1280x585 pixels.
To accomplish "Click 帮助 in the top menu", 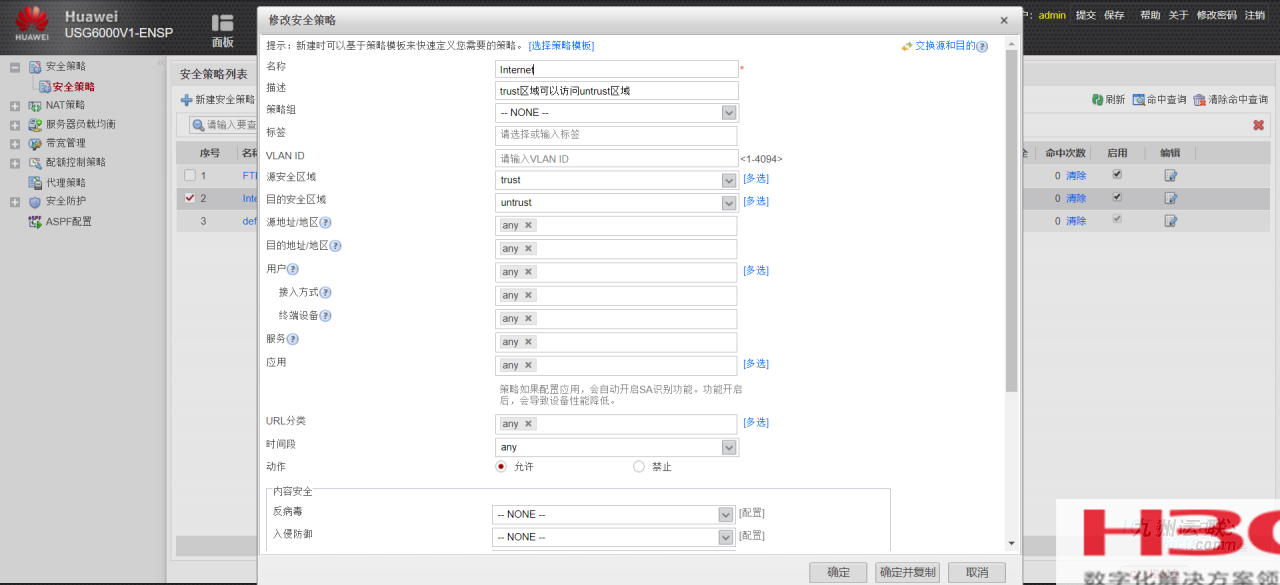I will tap(1151, 15).
